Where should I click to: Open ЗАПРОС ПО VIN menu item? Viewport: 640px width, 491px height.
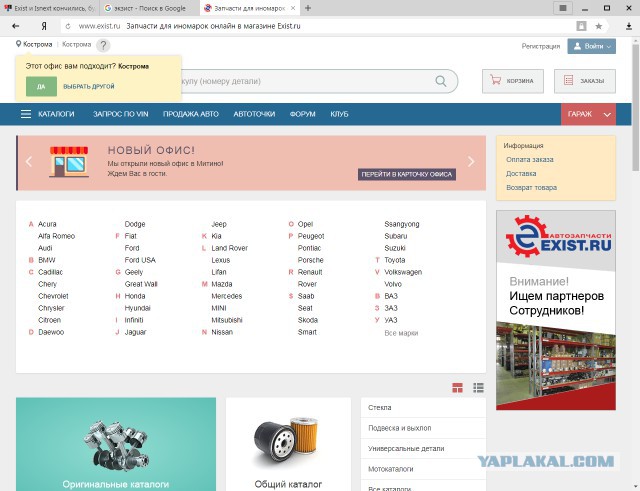click(x=120, y=114)
